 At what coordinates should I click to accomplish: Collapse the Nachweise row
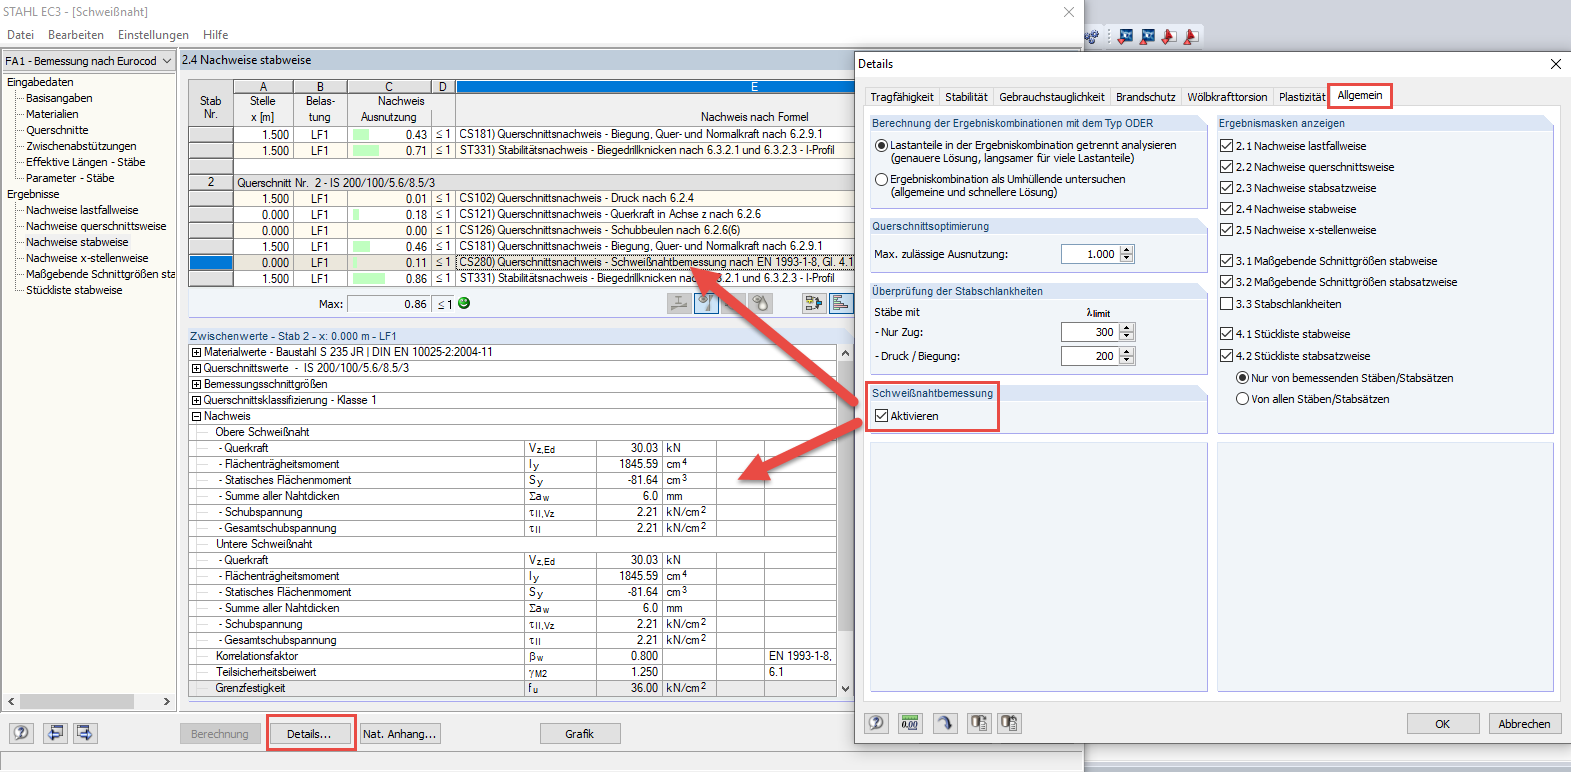click(196, 416)
